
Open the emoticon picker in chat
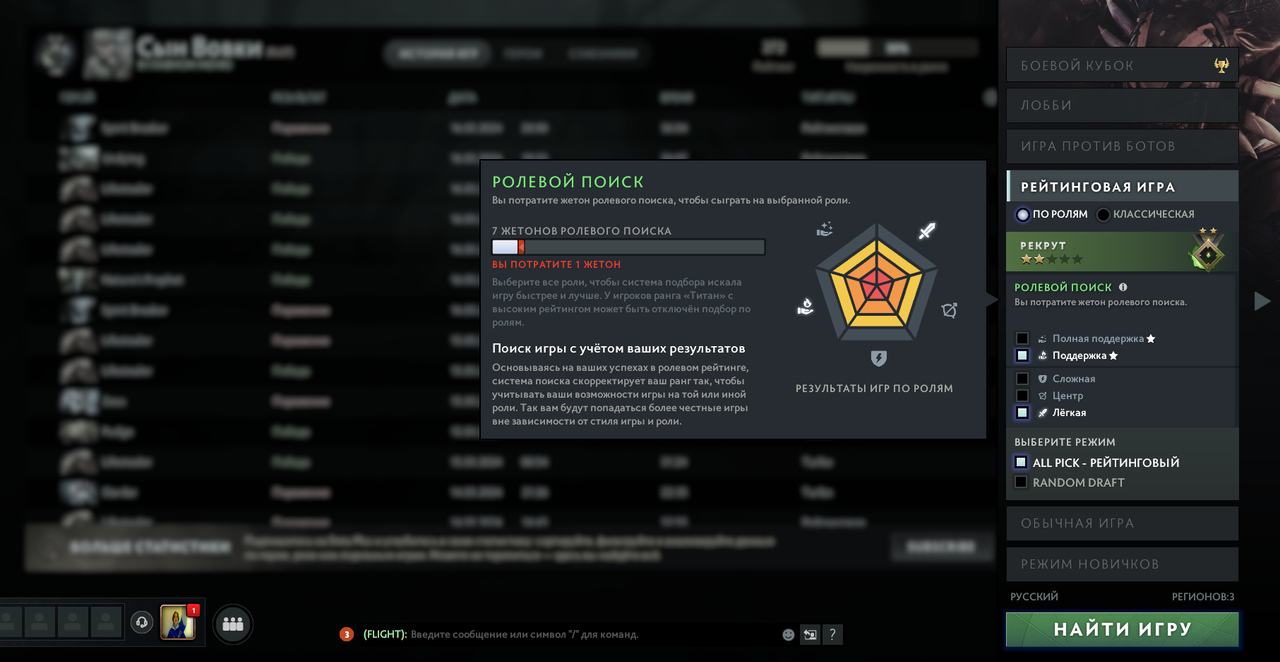point(788,634)
